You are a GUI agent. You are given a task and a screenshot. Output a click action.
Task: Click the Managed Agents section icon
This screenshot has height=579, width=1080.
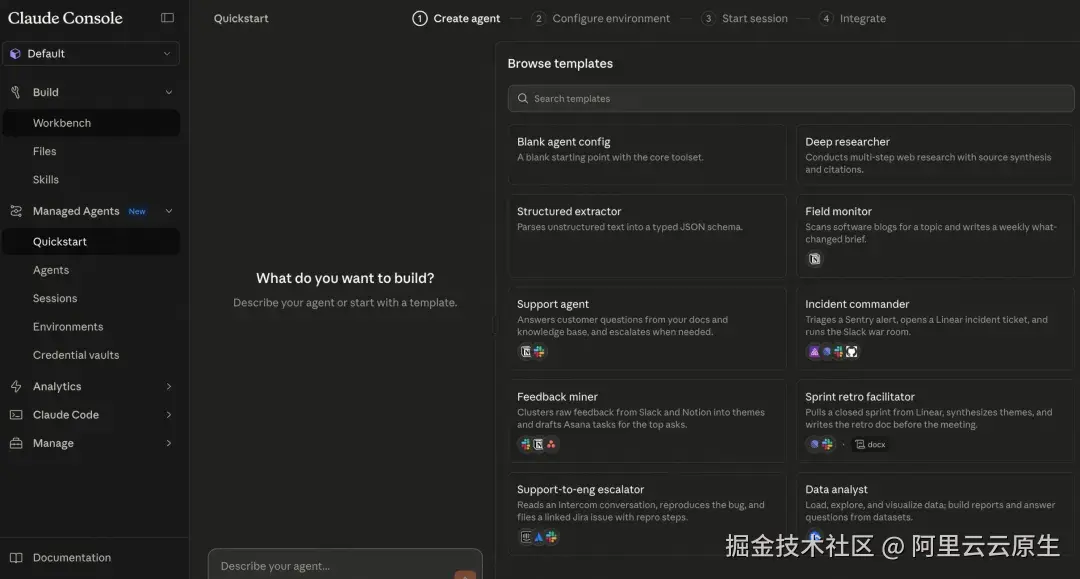pyautogui.click(x=16, y=211)
